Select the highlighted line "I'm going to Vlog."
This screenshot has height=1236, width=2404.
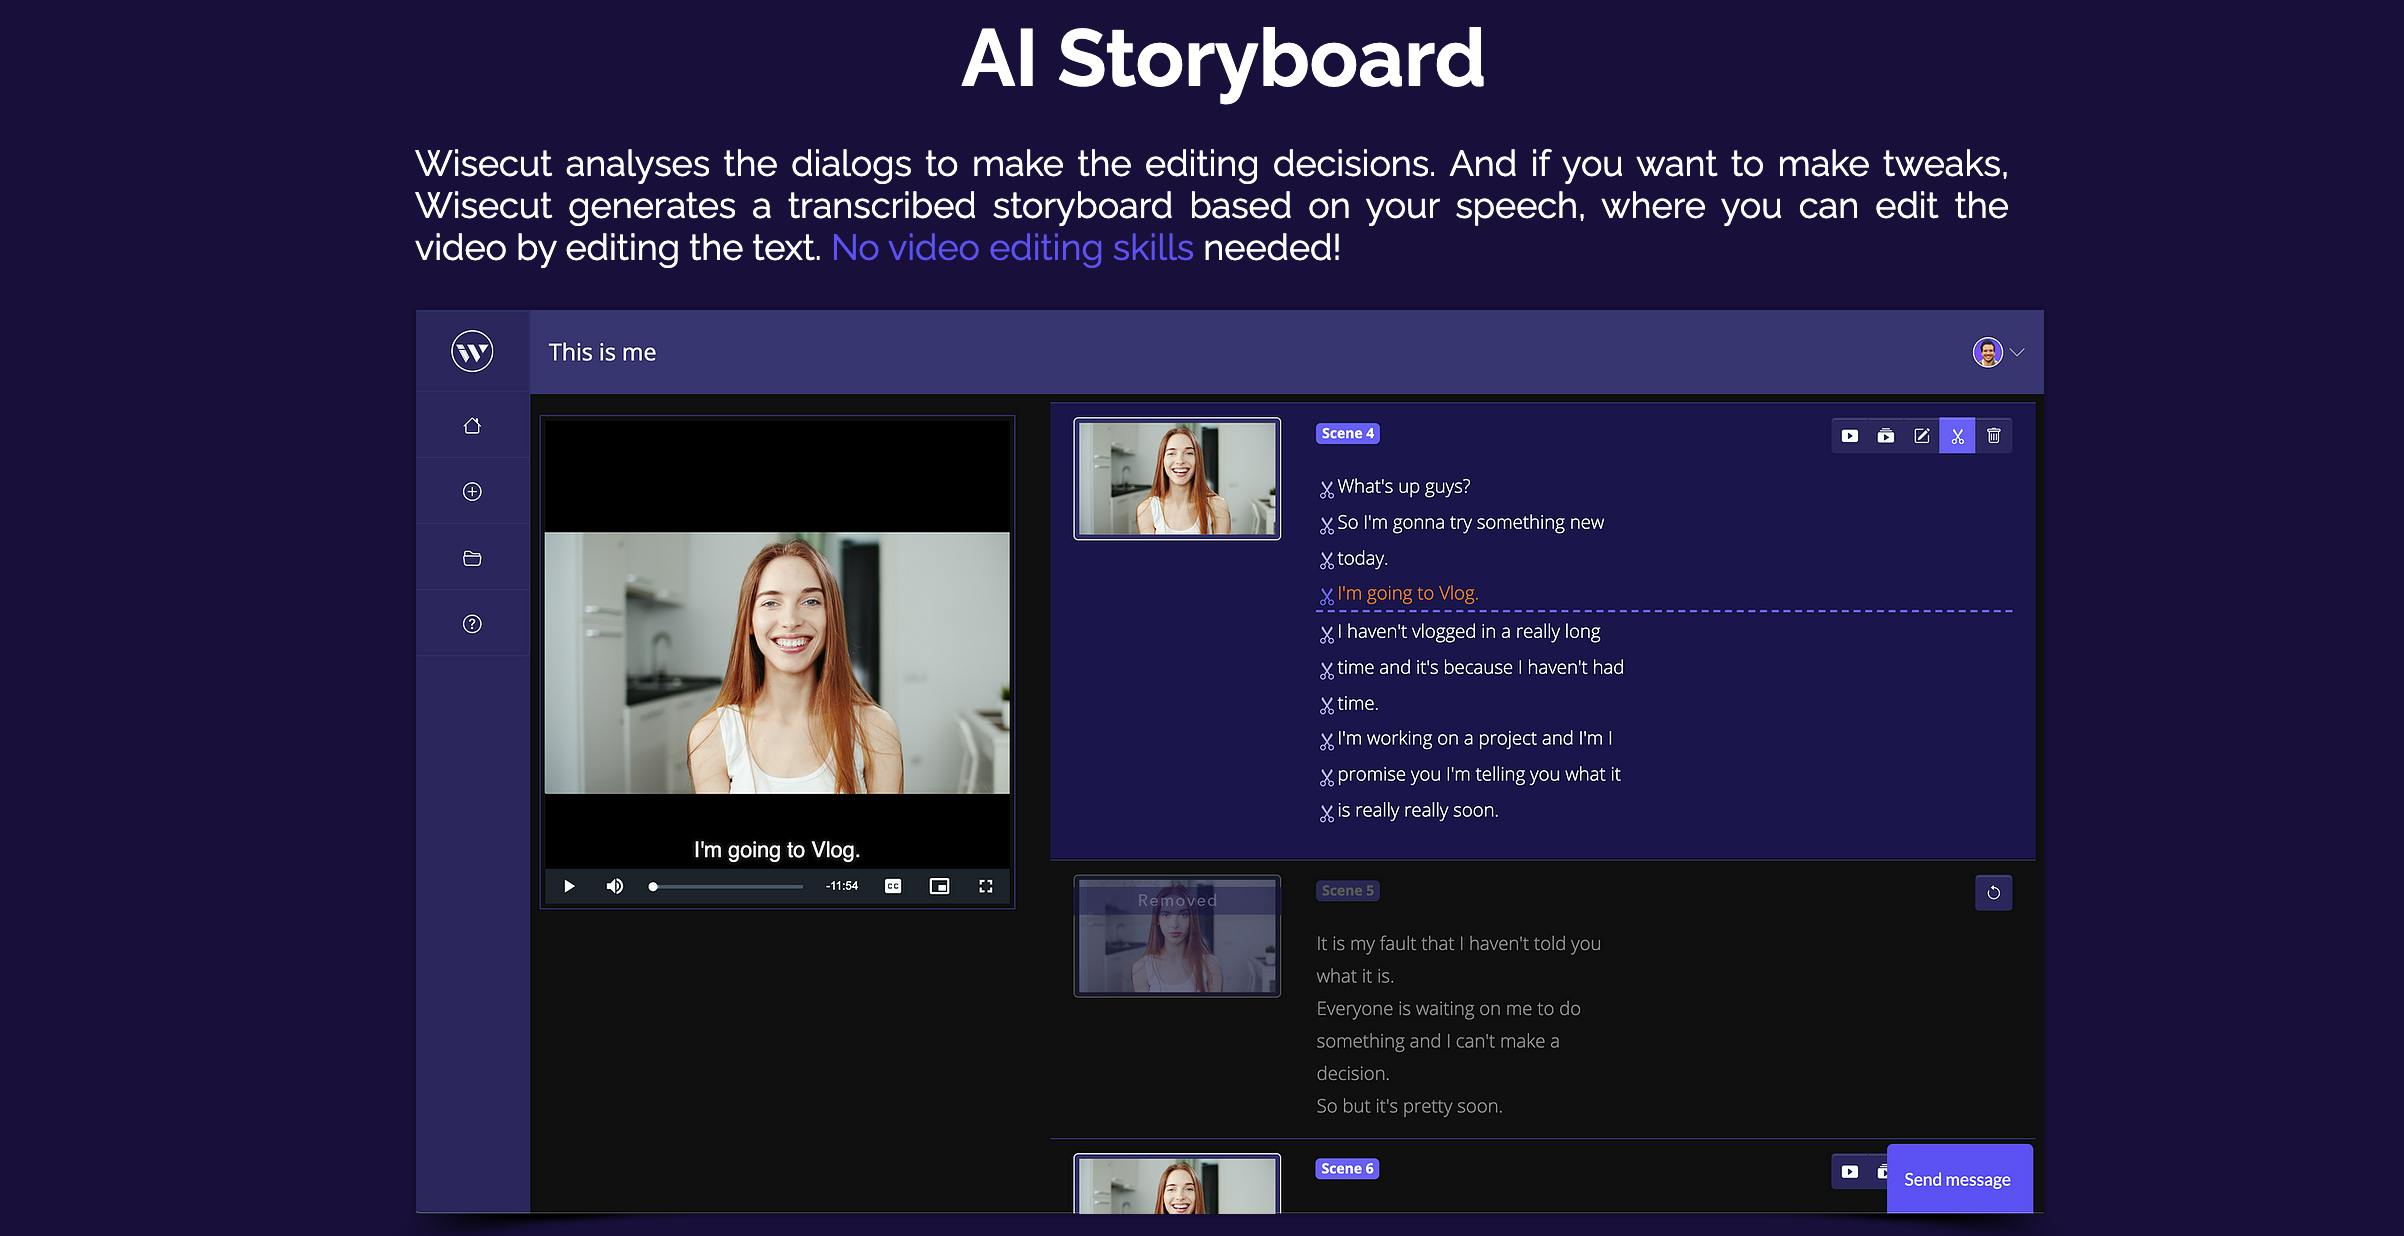(1407, 593)
